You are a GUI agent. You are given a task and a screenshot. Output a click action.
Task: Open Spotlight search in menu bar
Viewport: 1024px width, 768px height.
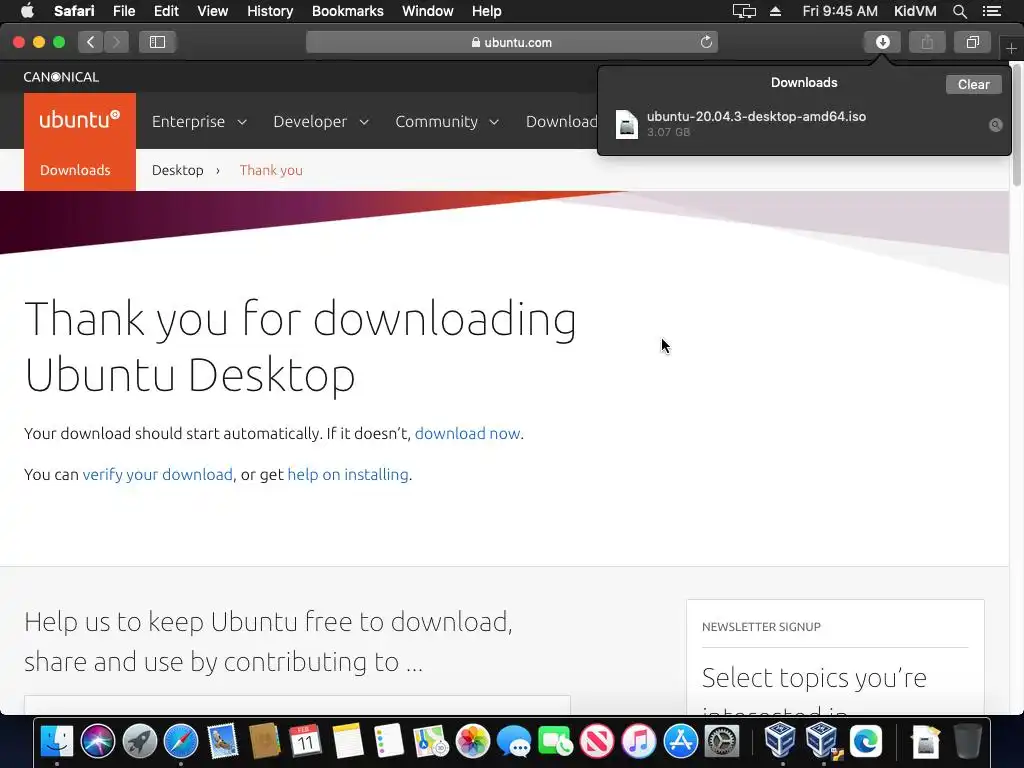(x=959, y=11)
